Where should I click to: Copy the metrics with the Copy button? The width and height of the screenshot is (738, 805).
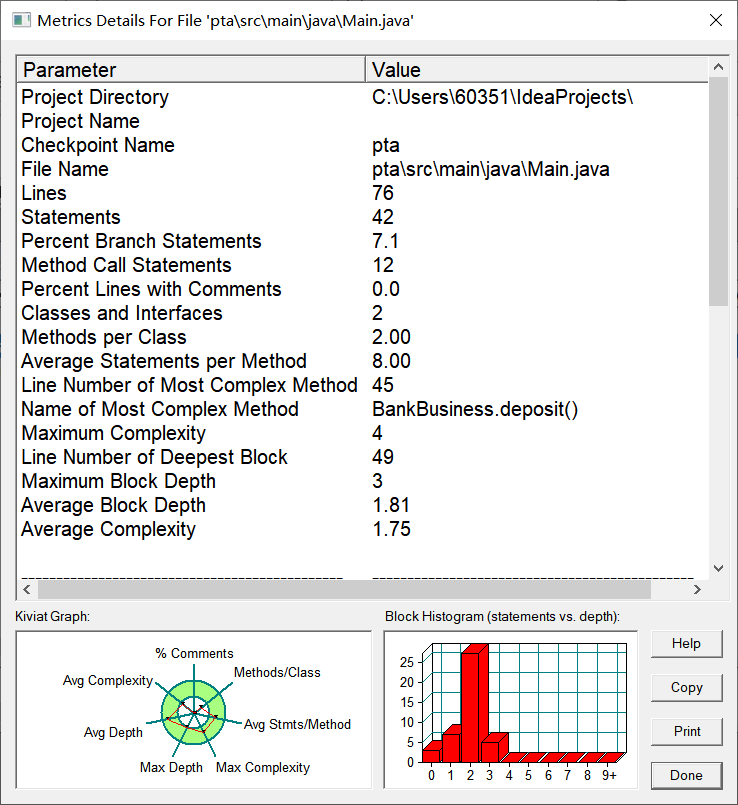(687, 687)
